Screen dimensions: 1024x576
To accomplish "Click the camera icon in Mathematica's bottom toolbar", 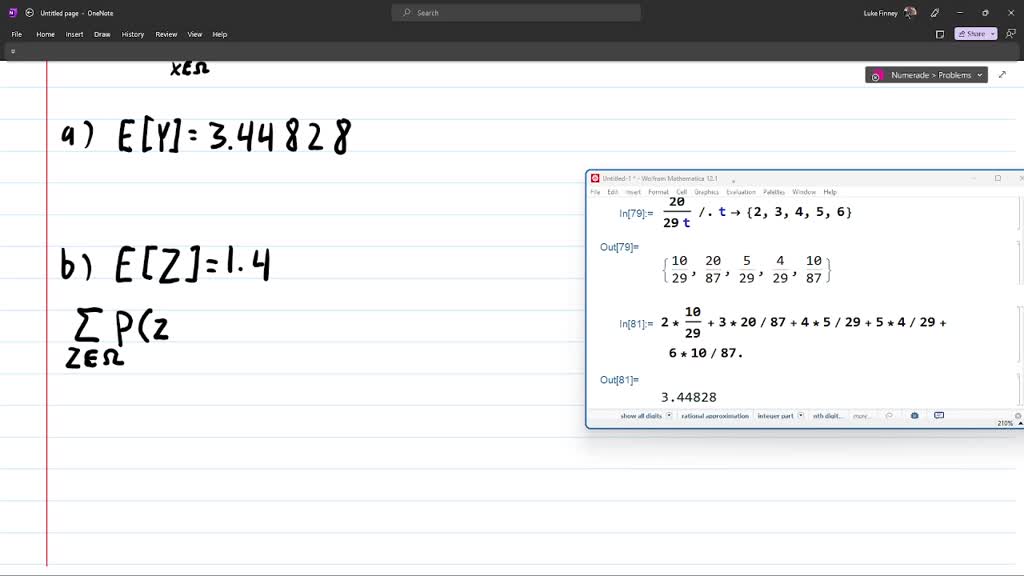I will [914, 415].
